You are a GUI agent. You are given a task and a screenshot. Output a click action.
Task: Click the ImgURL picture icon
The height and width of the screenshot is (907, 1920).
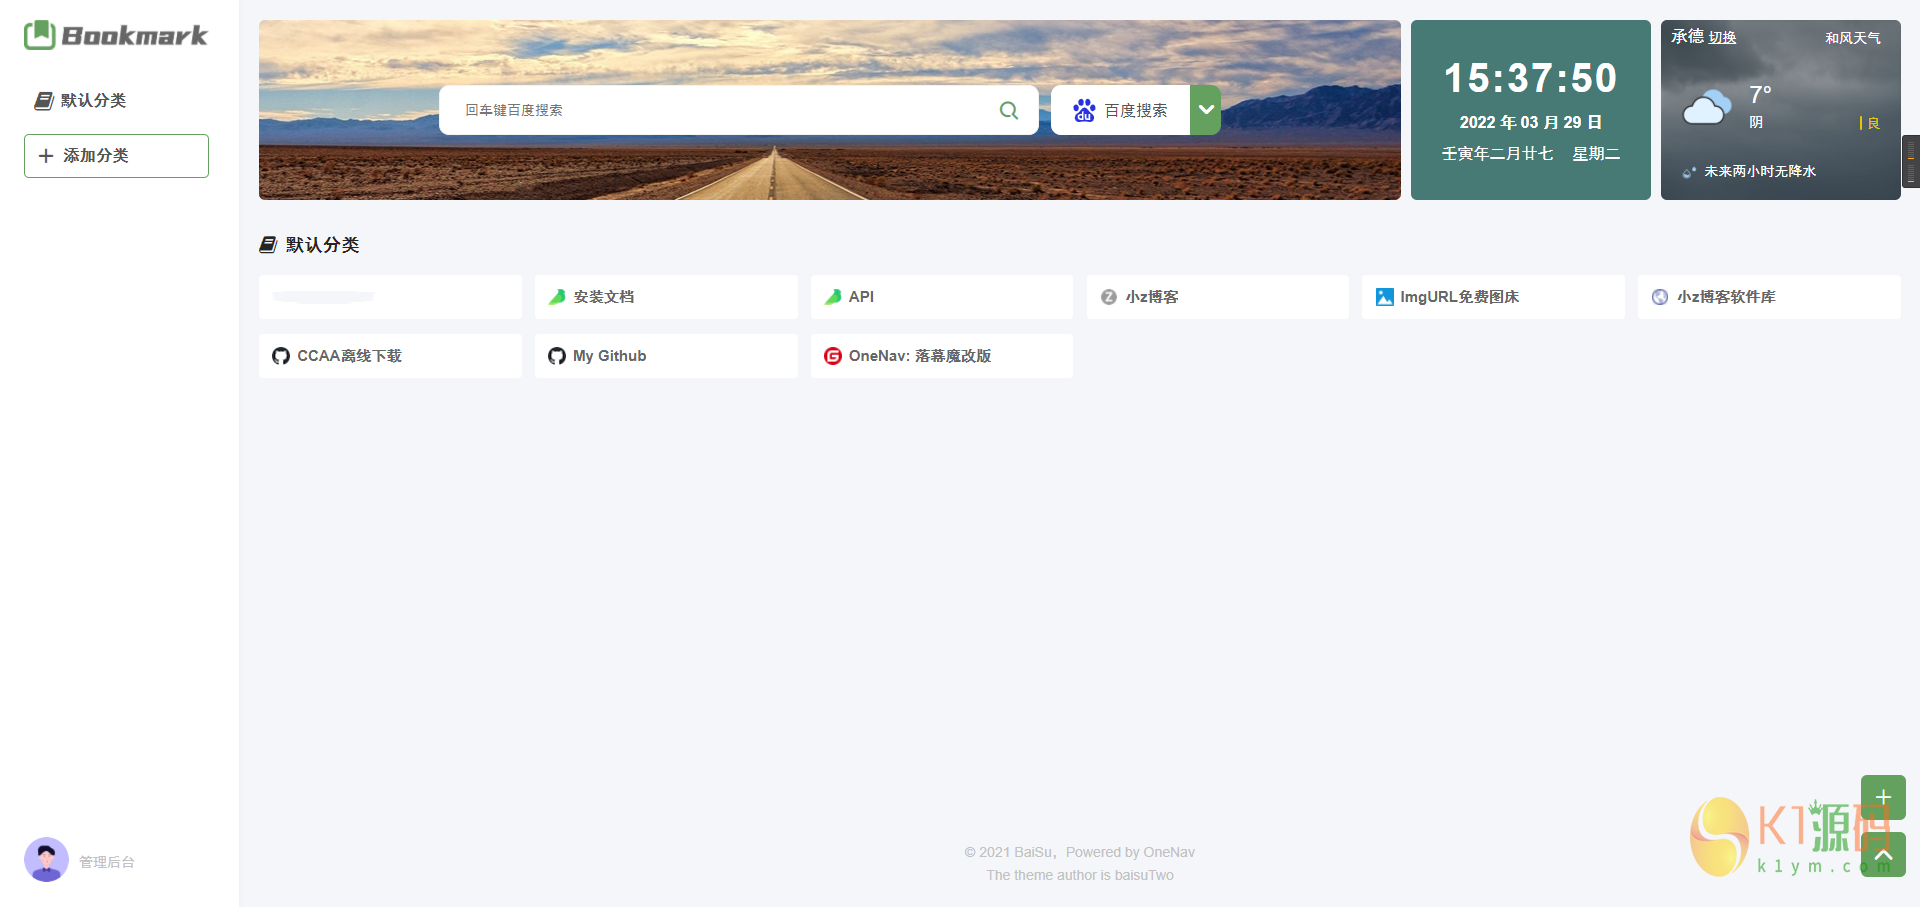[x=1385, y=297]
